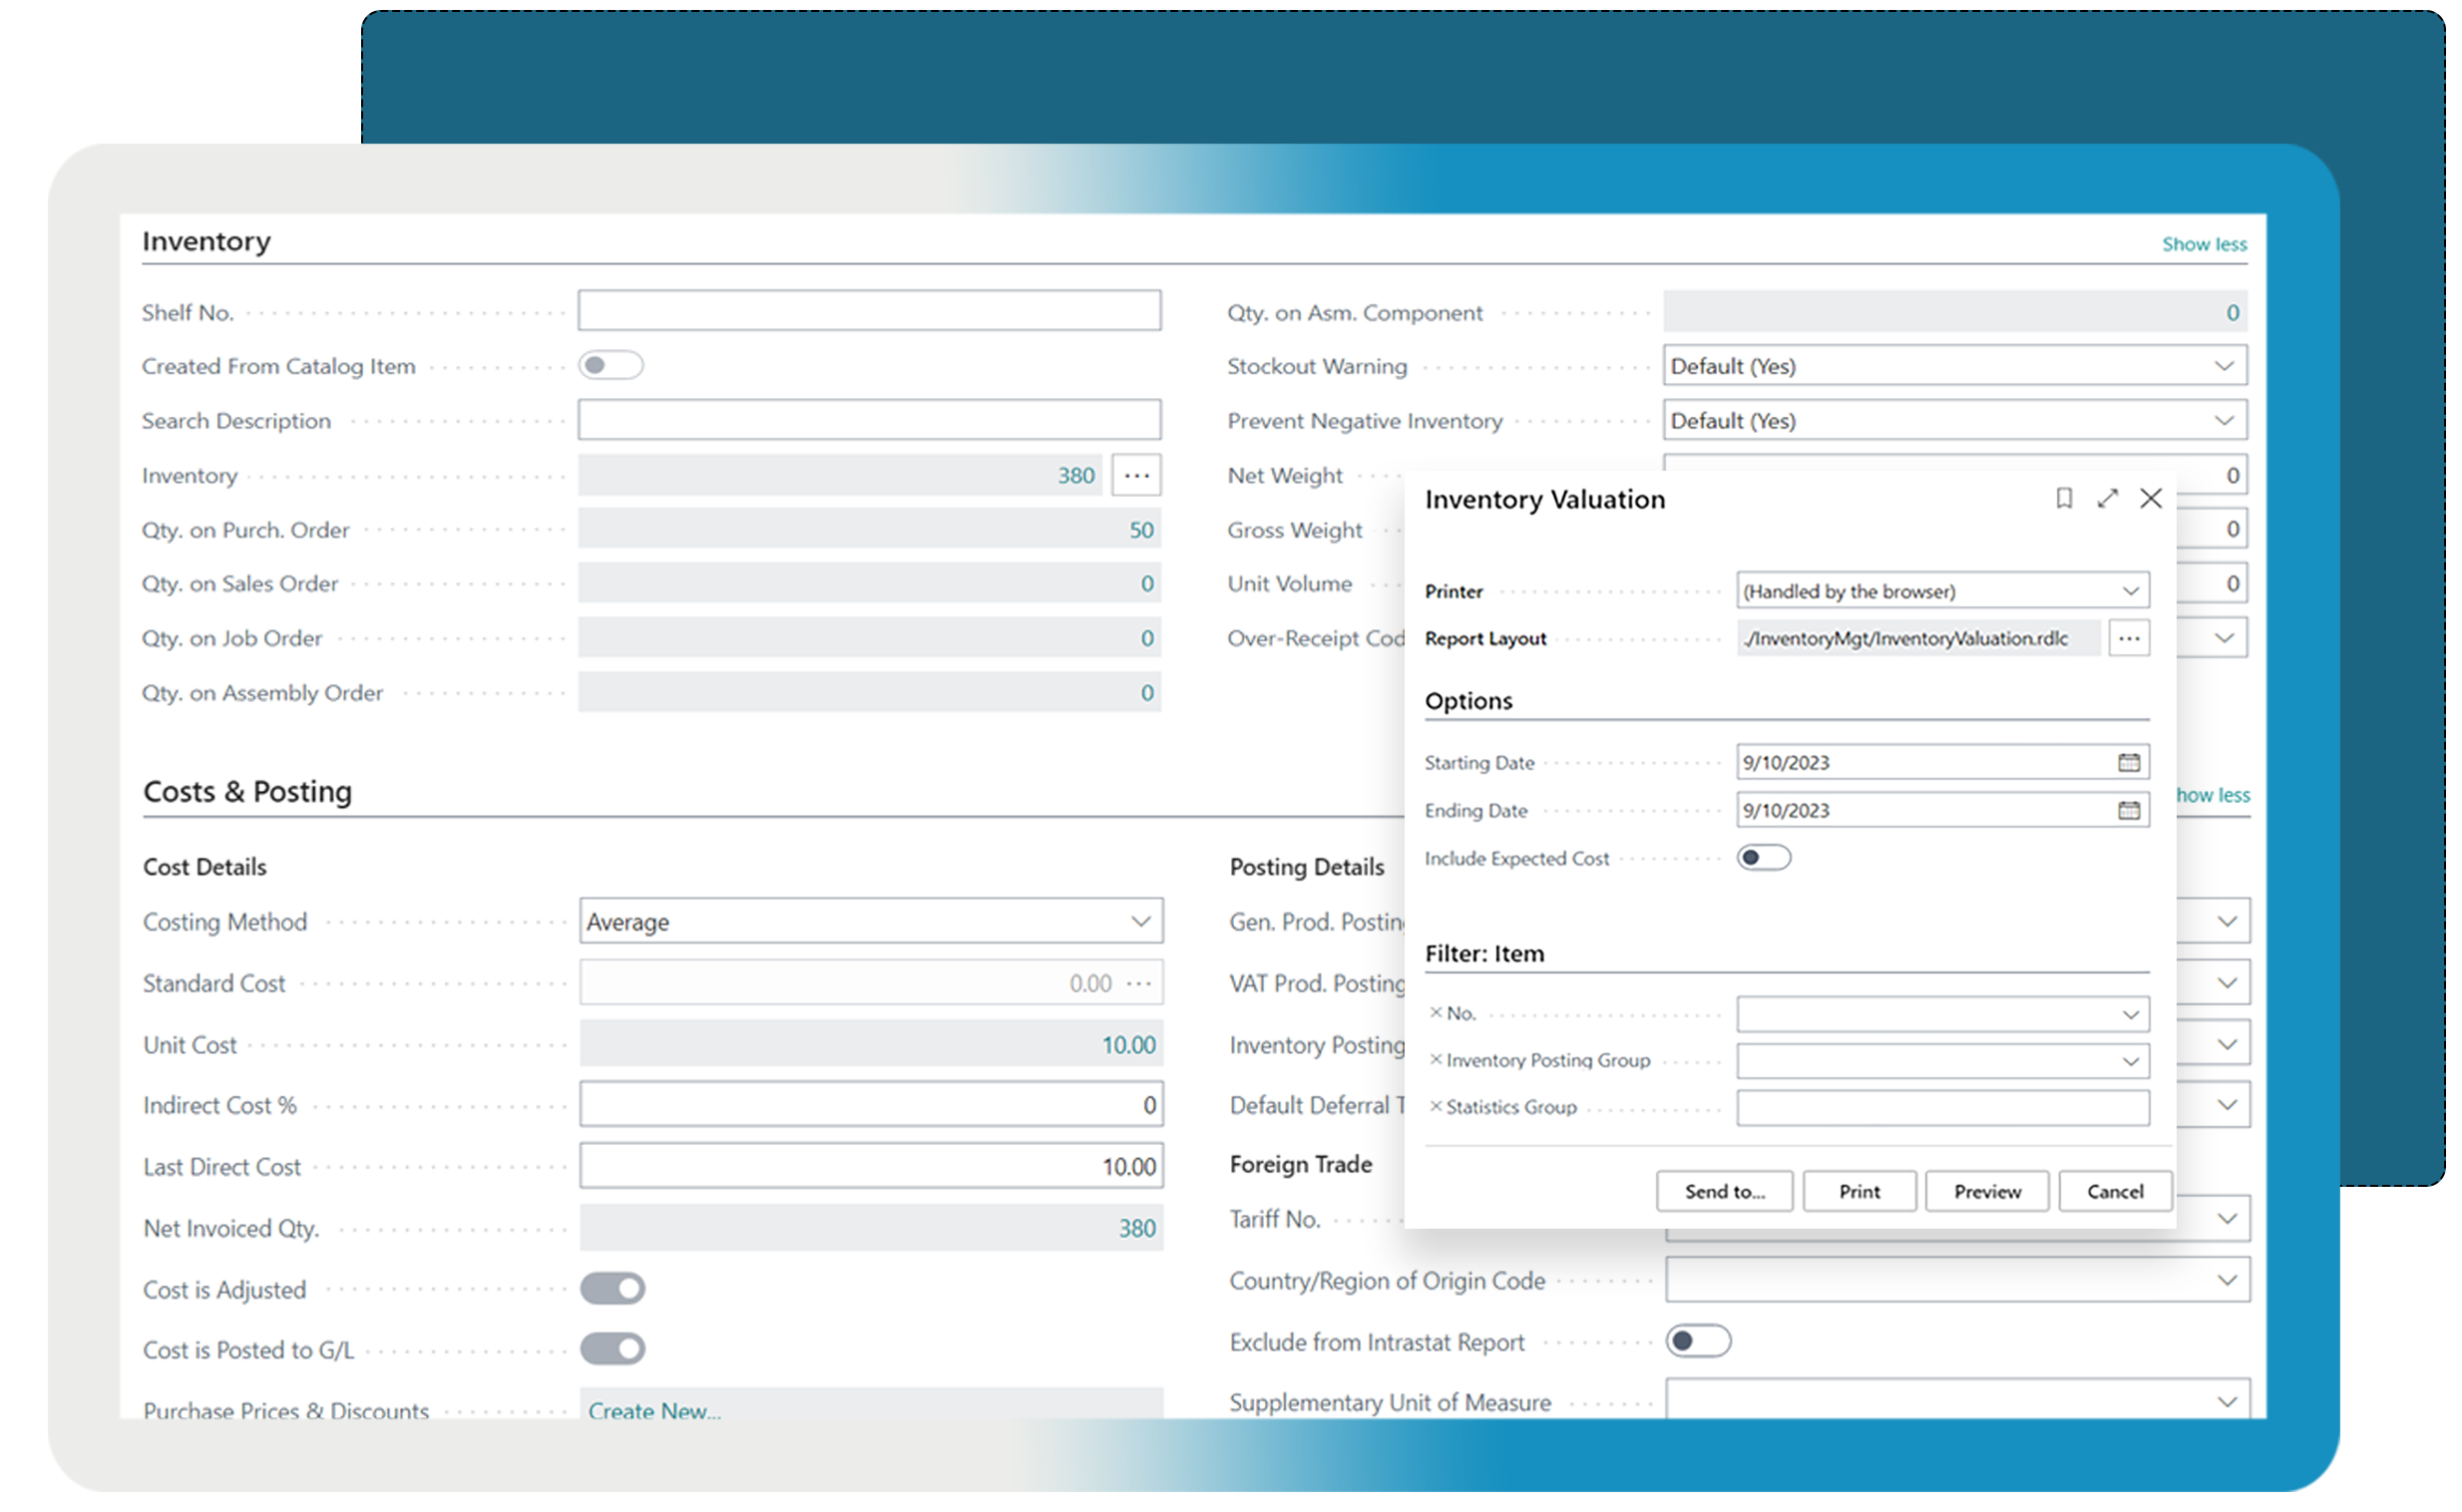Open Prevent Negative Inventory dropdown

2223,421
